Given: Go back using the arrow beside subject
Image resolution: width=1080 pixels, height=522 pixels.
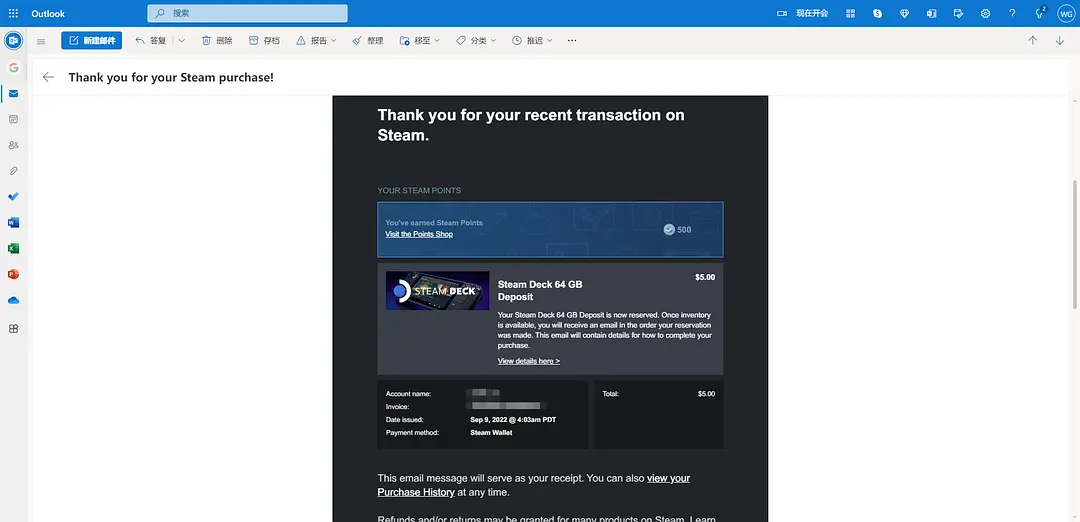Looking at the screenshot, I should click(x=48, y=77).
